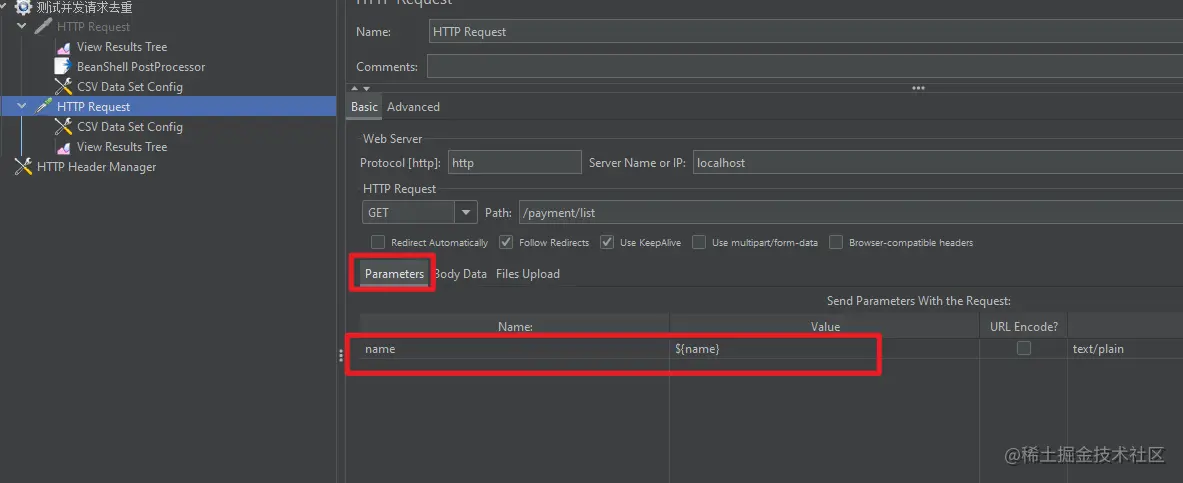Click the Comments input field

[x=805, y=66]
